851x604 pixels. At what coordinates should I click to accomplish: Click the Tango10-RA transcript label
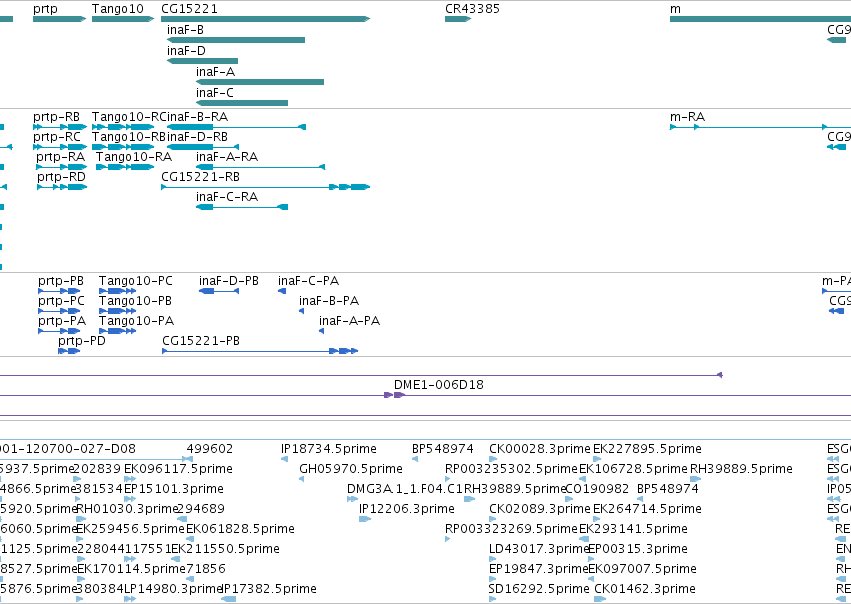(134, 157)
